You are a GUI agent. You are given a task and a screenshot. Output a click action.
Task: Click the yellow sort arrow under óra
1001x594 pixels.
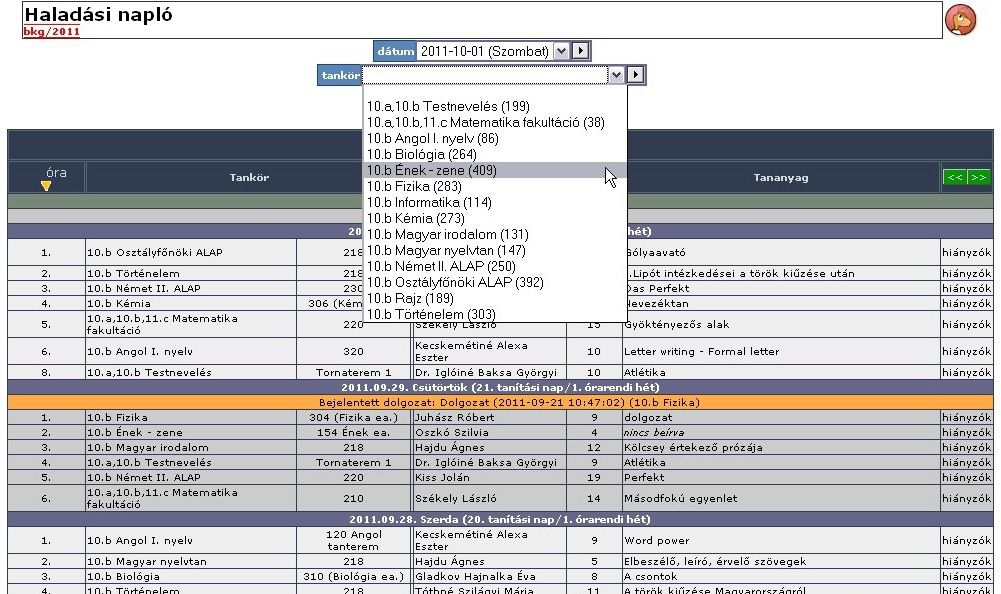46,186
